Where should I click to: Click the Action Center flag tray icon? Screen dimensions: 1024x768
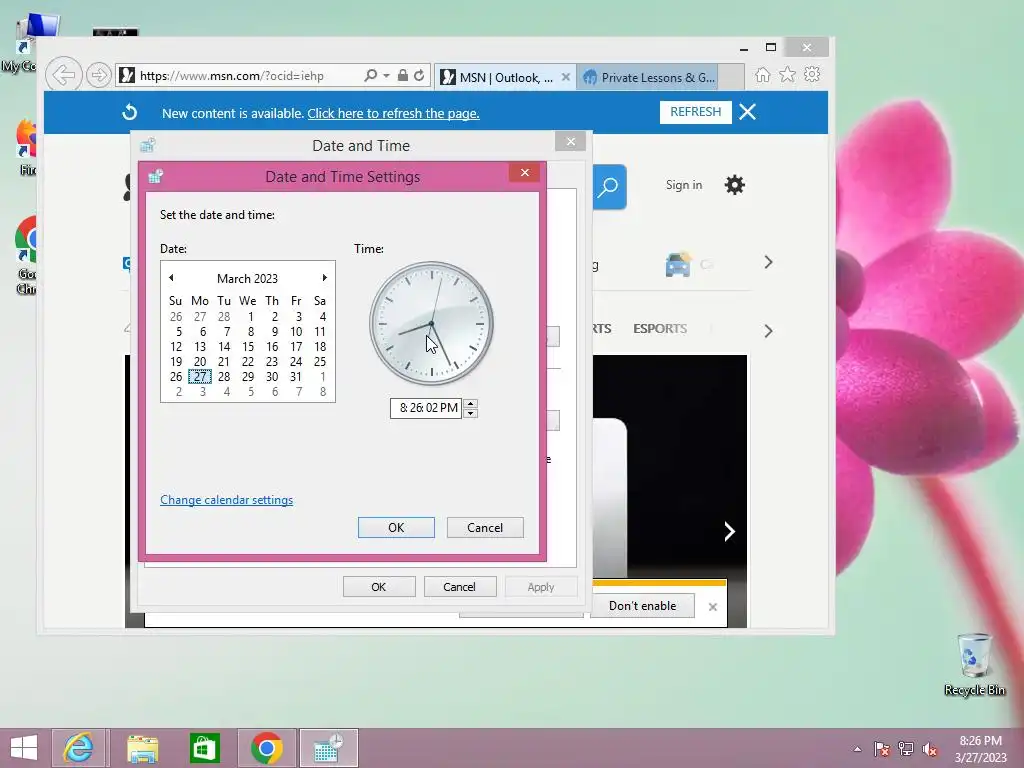point(882,749)
